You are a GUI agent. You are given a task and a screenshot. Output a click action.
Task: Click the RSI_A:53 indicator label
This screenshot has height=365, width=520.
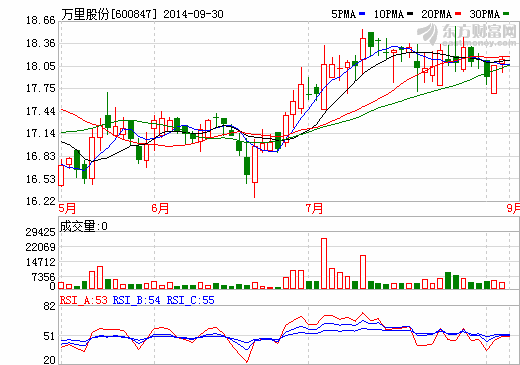(84, 300)
